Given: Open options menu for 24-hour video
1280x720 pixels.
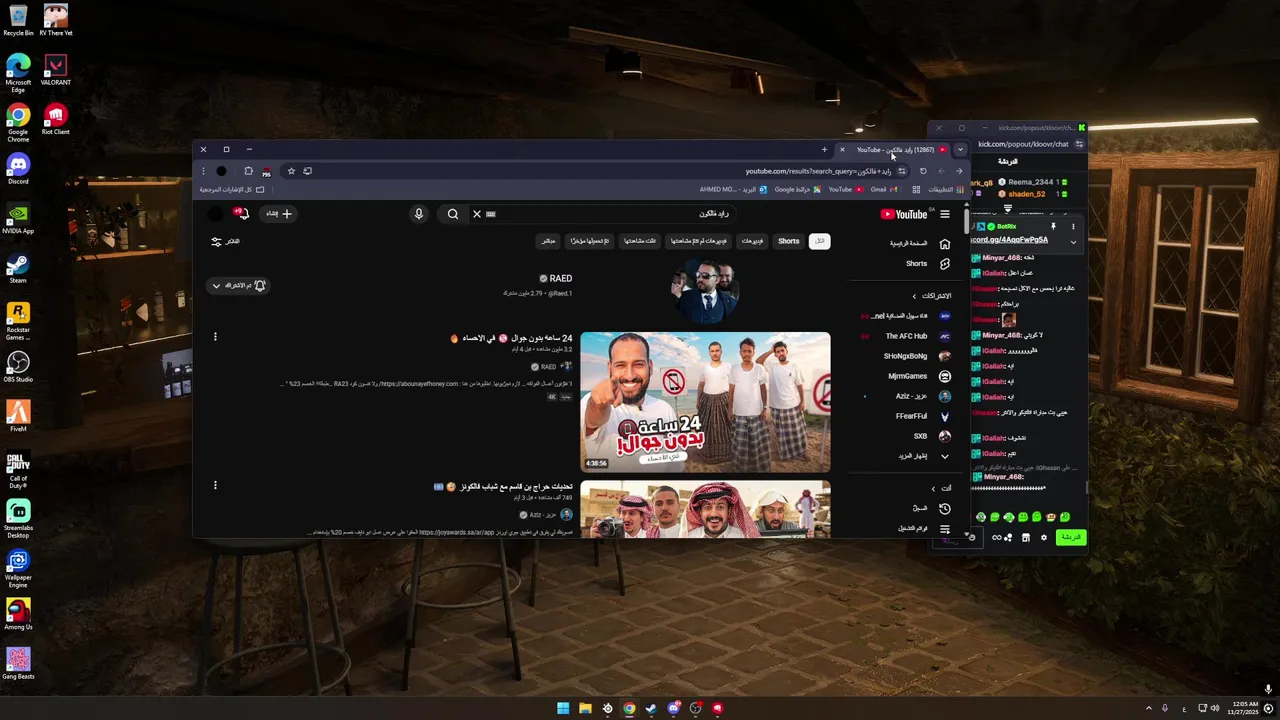Looking at the screenshot, I should [x=215, y=337].
